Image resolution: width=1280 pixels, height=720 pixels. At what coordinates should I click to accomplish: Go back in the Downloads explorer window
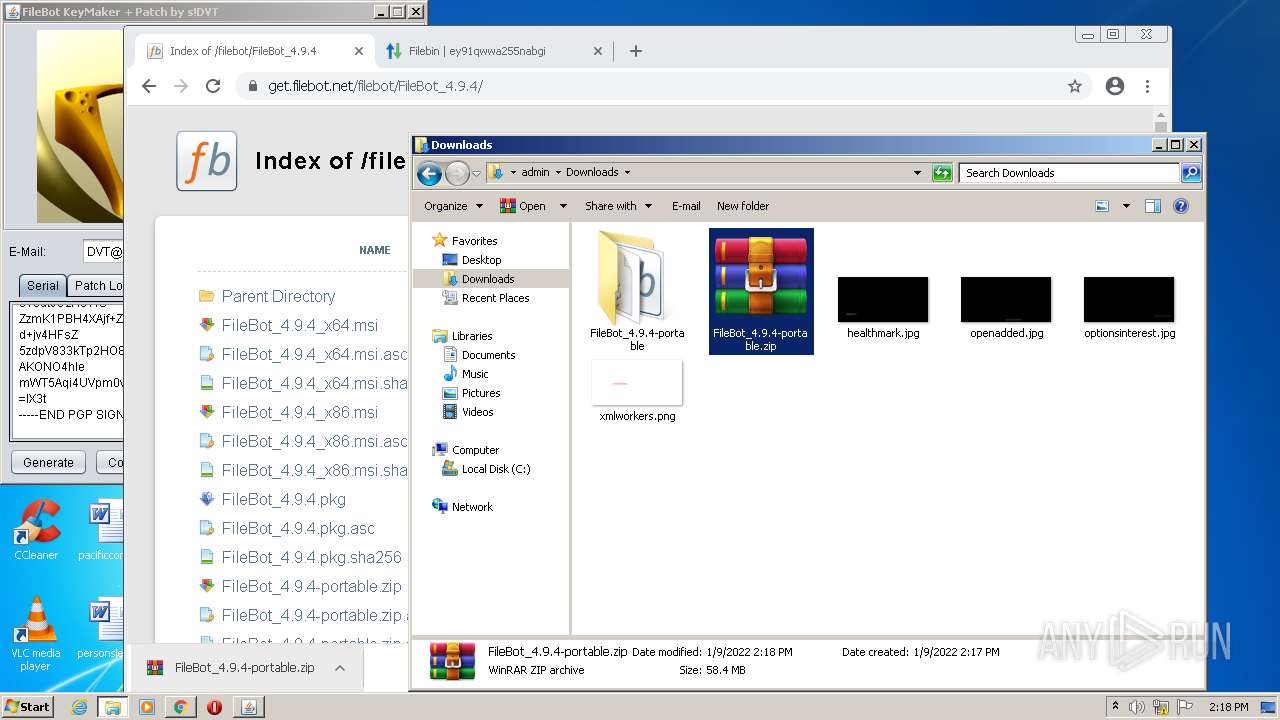click(429, 174)
